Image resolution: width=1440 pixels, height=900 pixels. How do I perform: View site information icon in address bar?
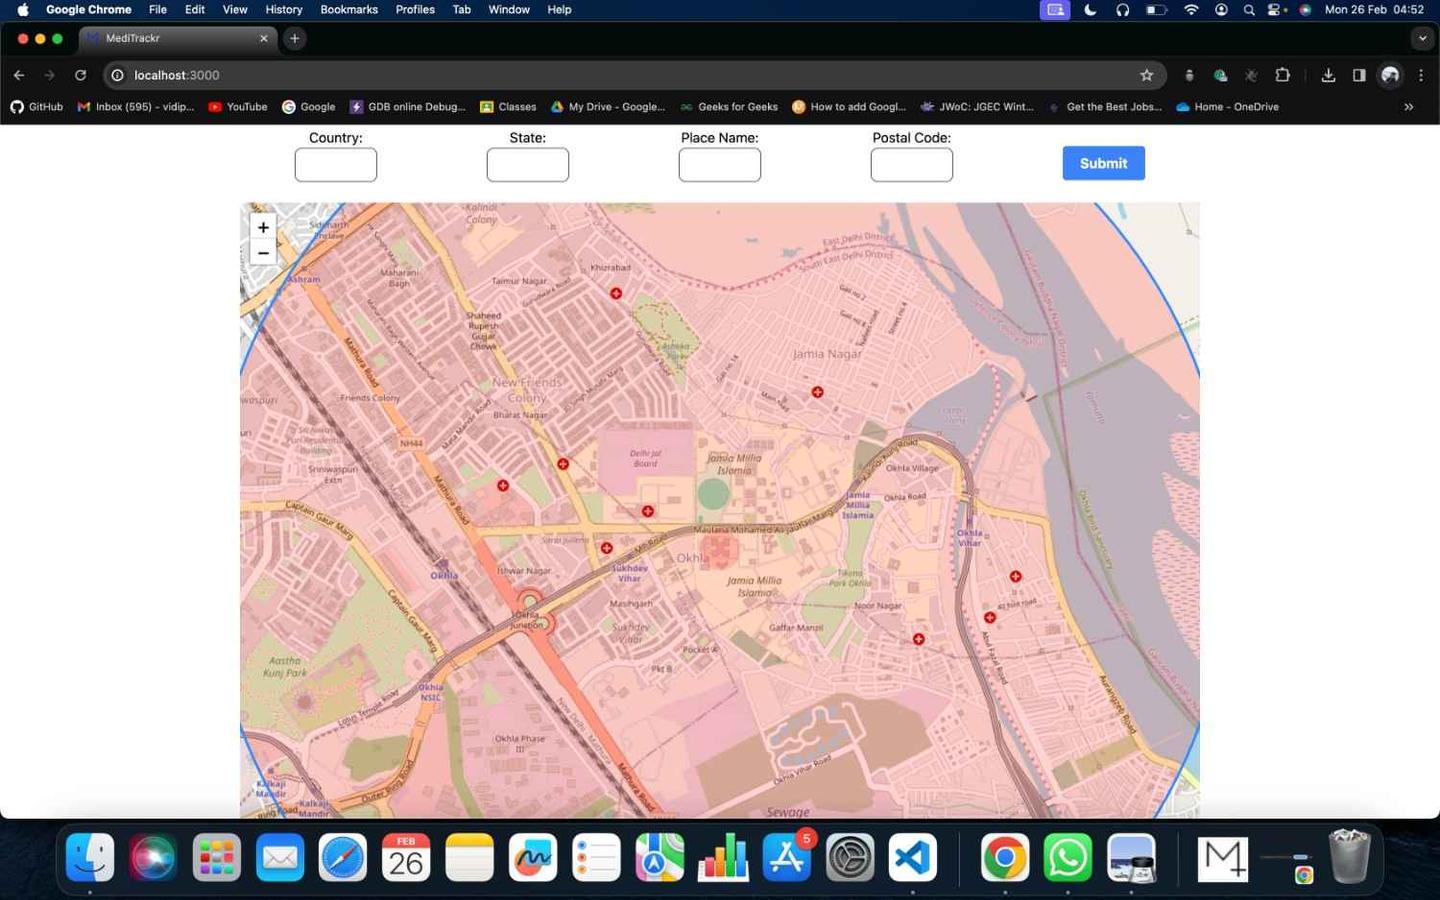tap(117, 75)
